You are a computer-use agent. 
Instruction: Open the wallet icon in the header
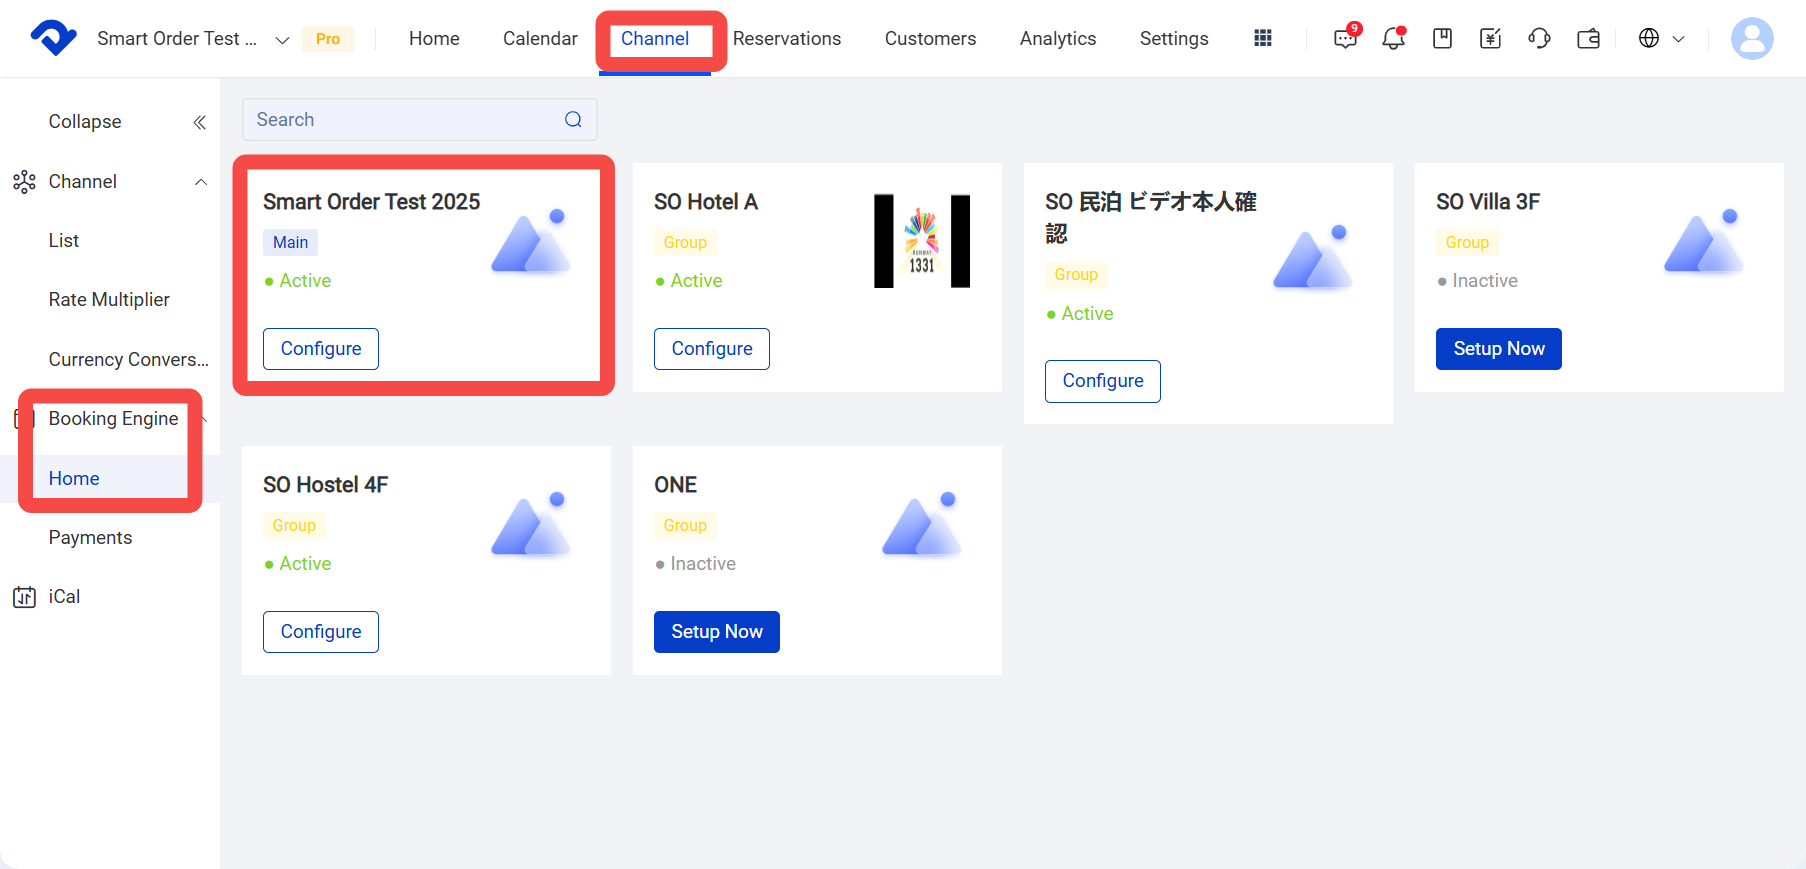coord(1589,38)
